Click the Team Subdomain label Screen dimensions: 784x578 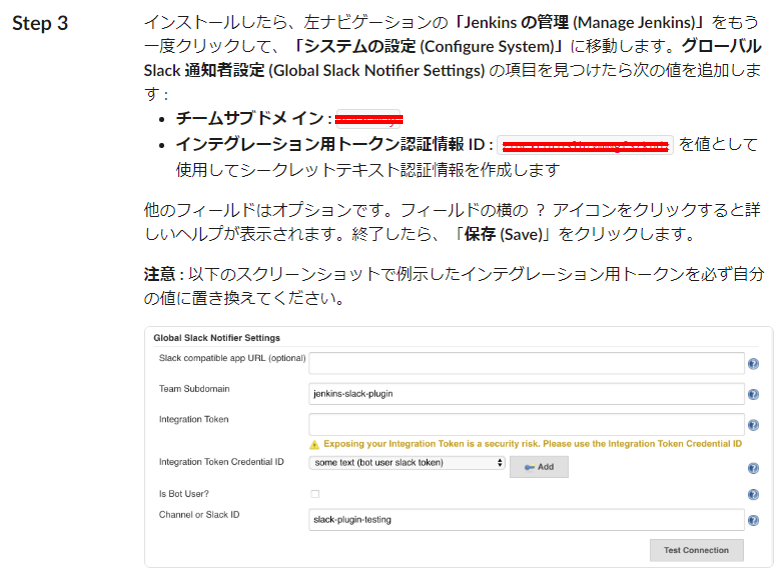click(194, 389)
